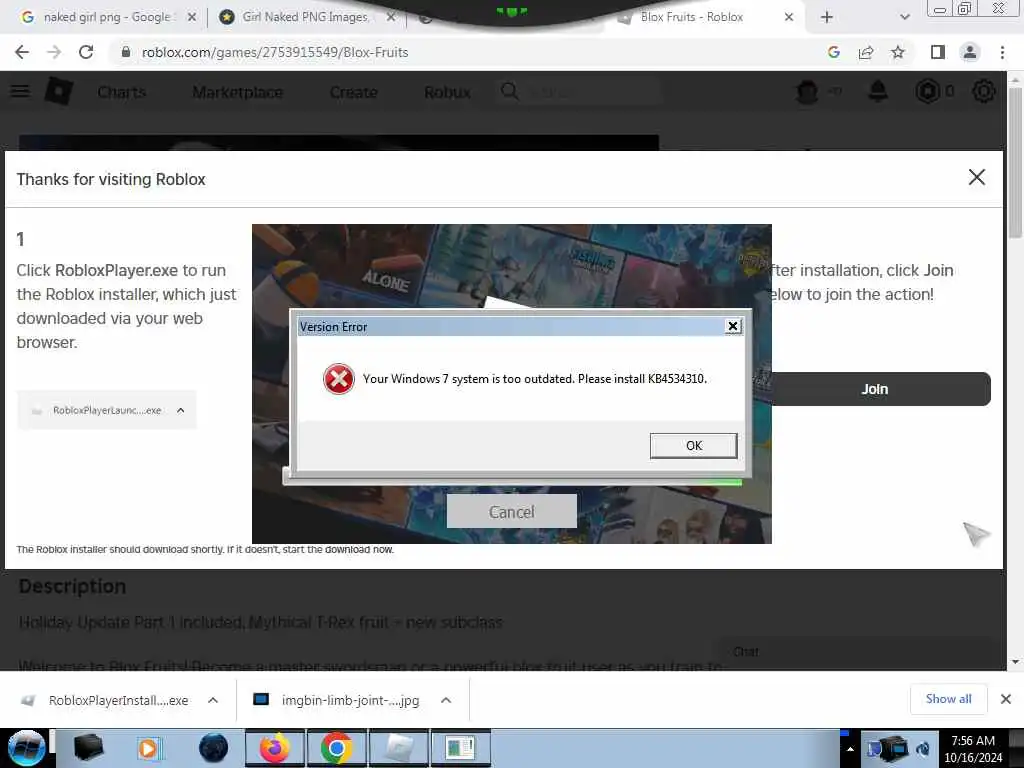Click the volume icon in the system tray
The width and height of the screenshot is (1024, 768).
(x=923, y=749)
